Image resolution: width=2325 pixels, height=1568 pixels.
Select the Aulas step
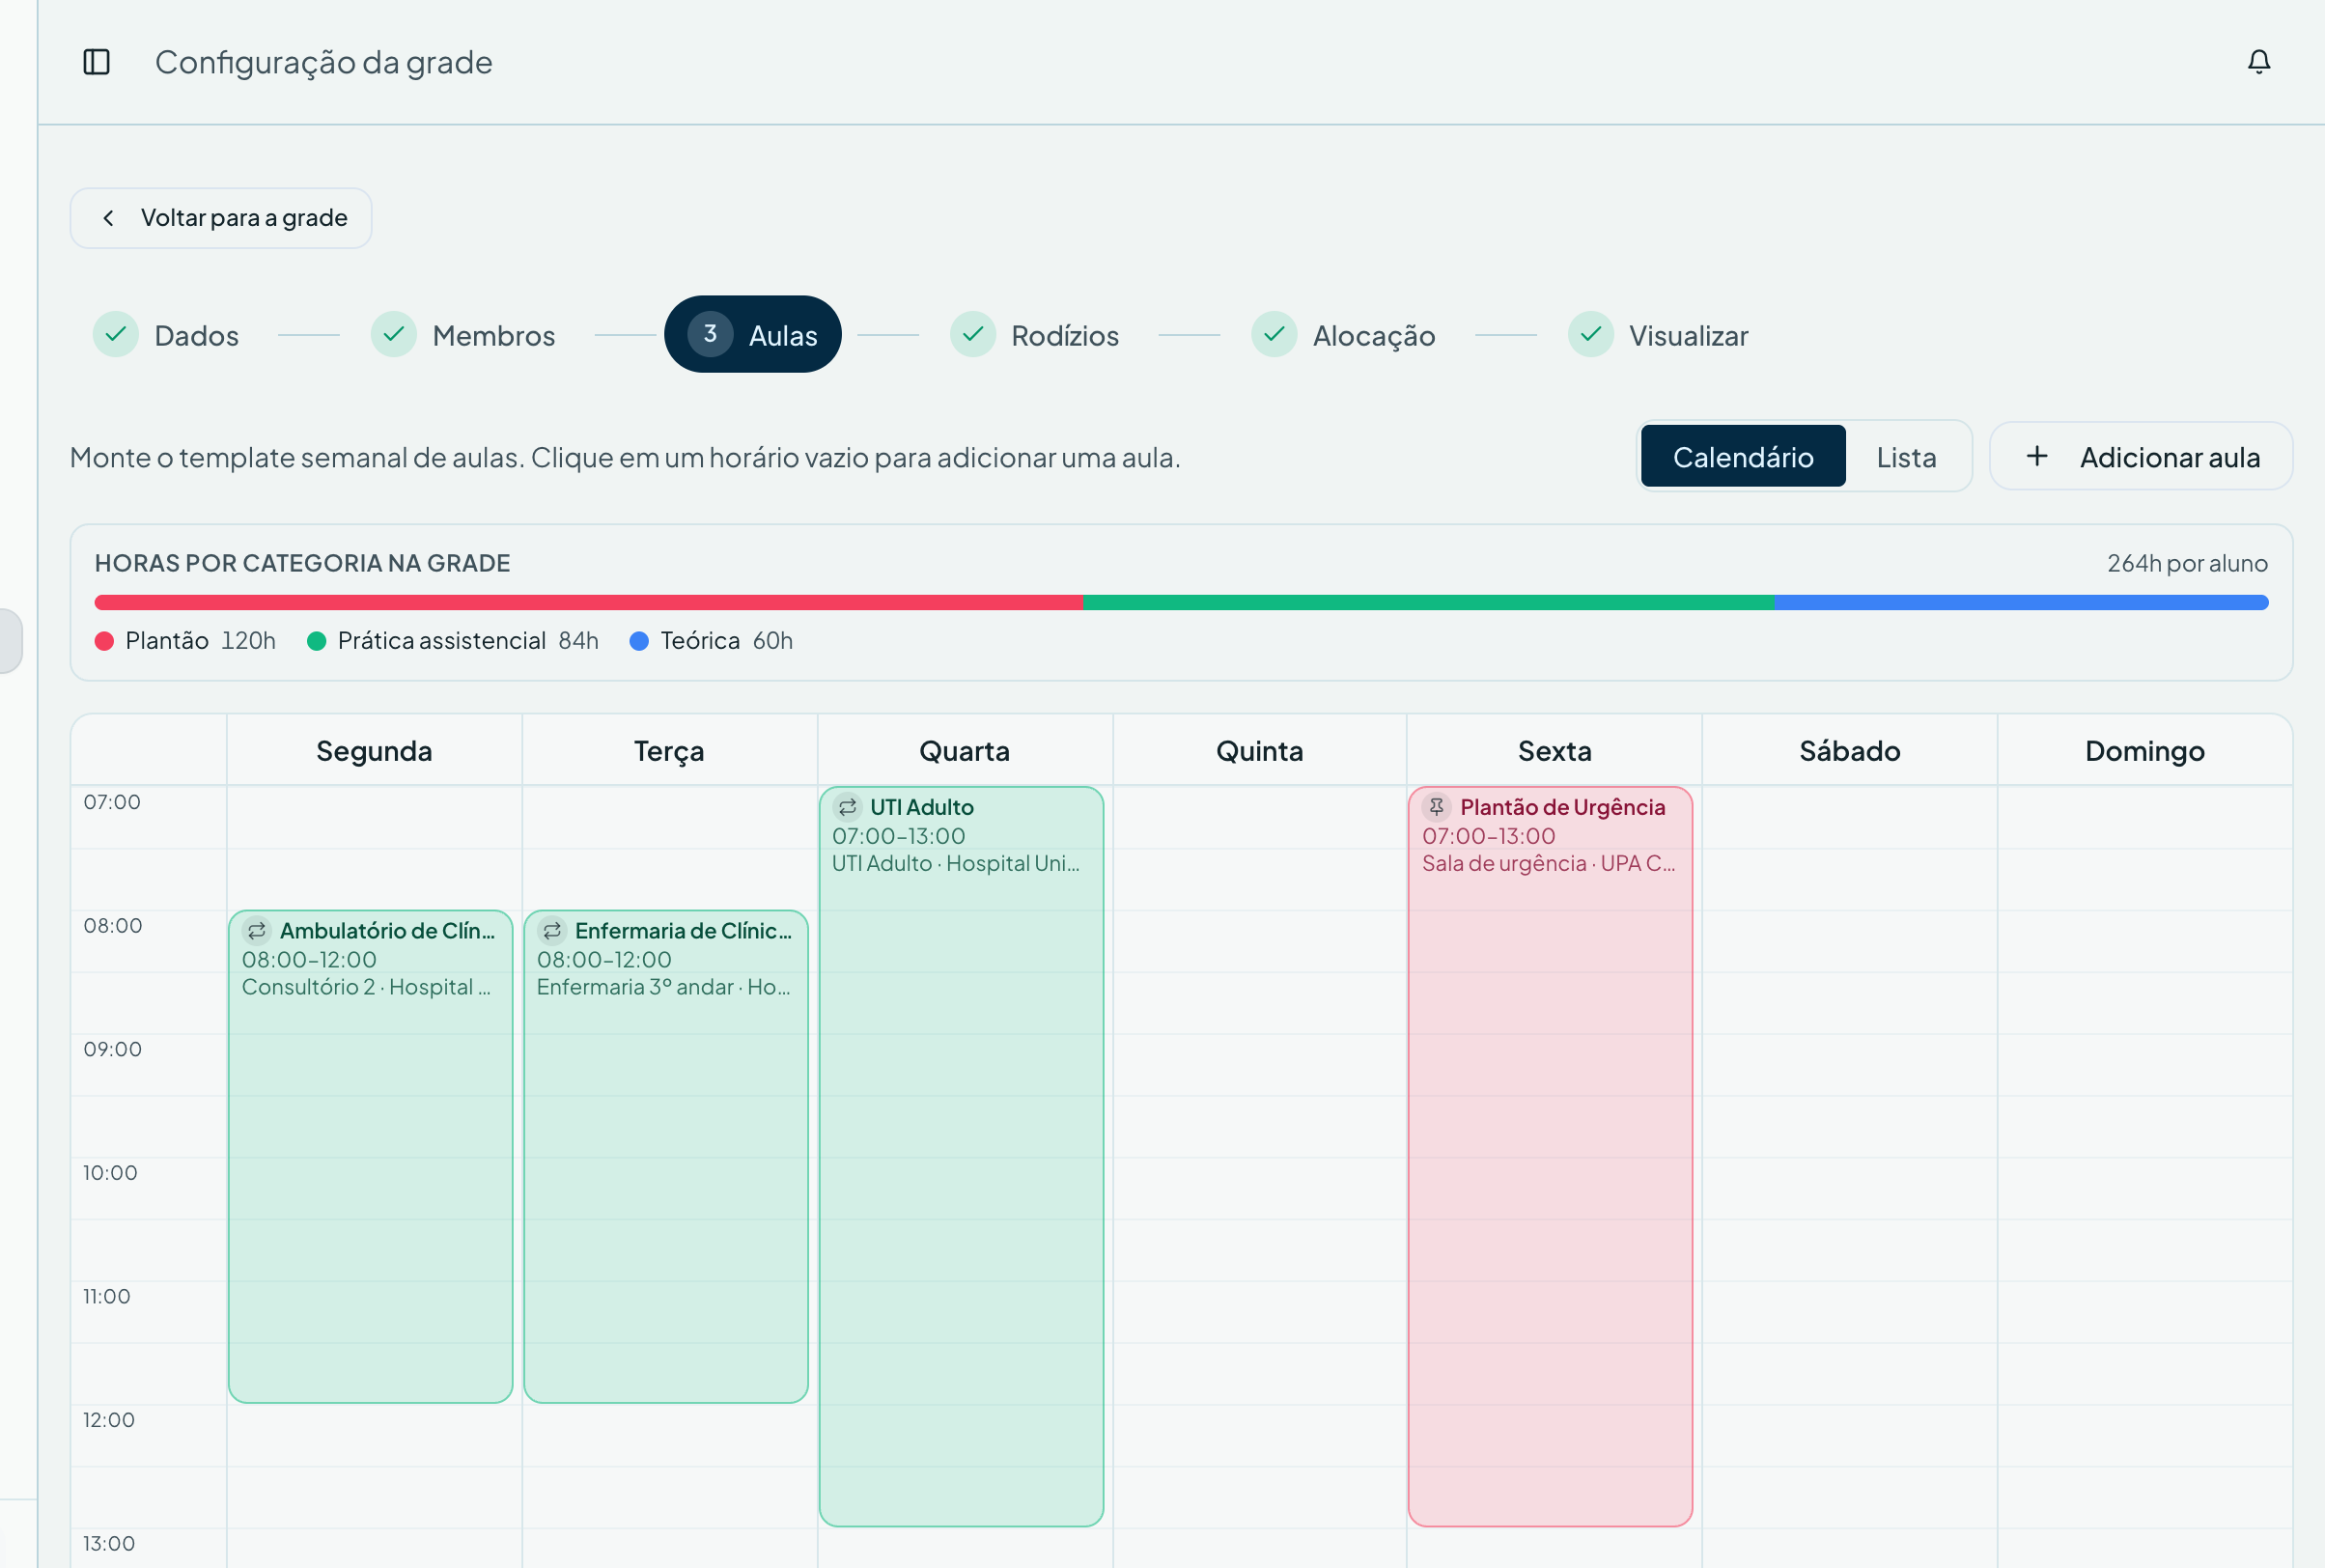pyautogui.click(x=753, y=334)
